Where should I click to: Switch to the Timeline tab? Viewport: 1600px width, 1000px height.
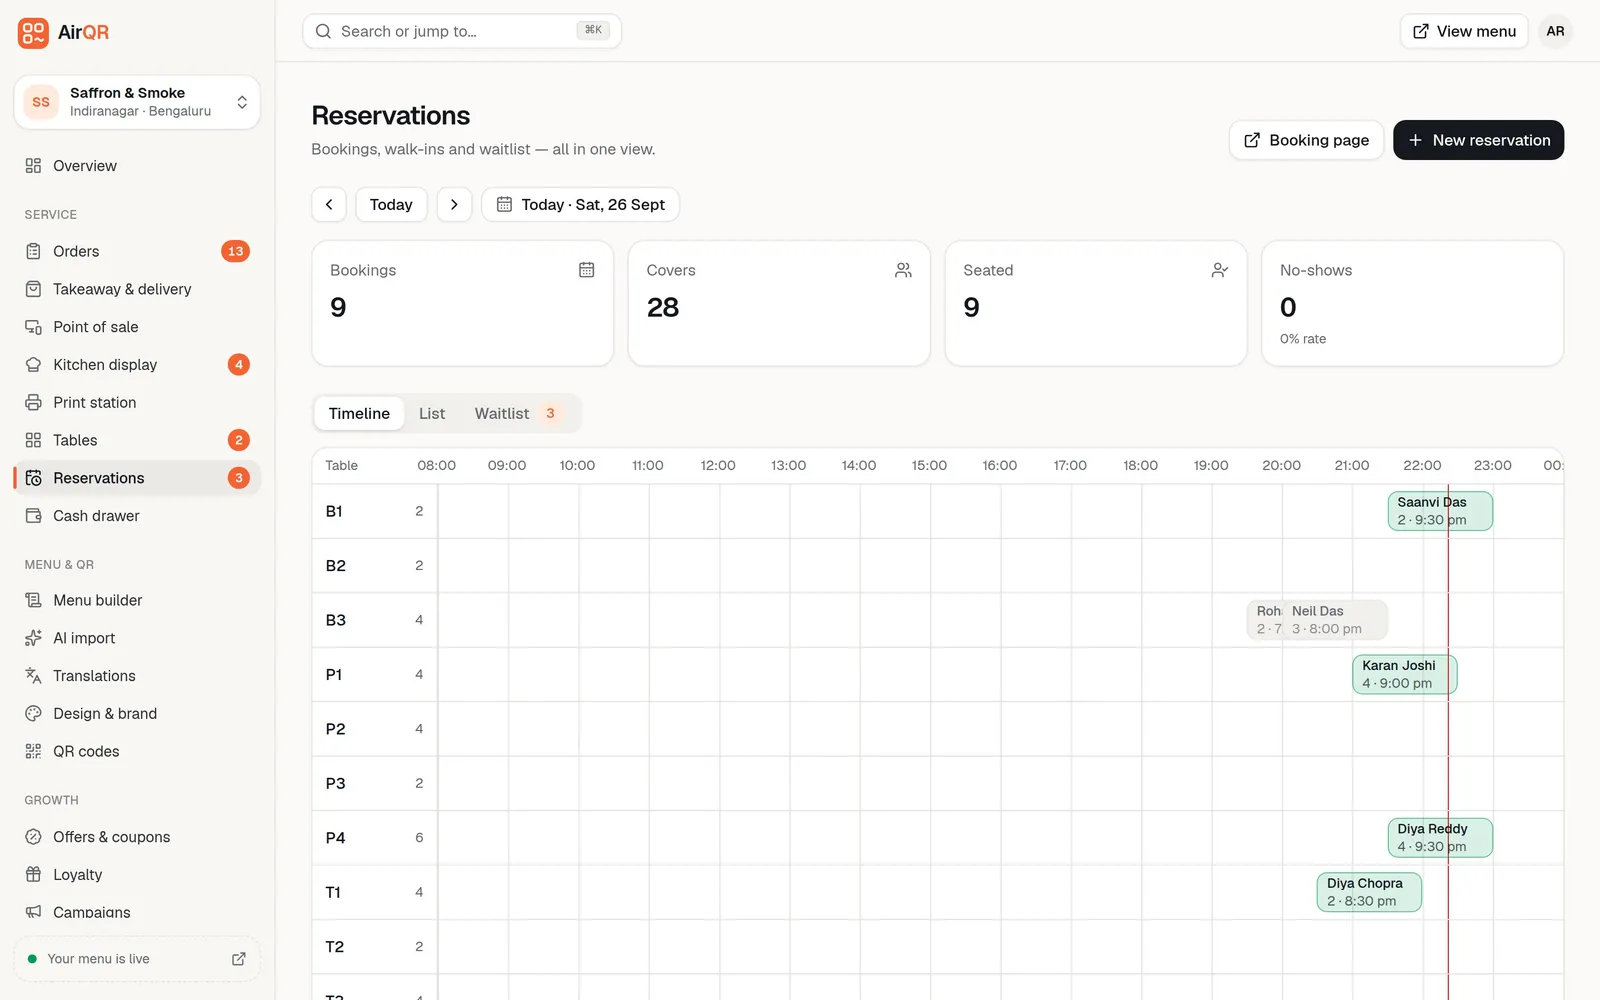[x=359, y=413]
